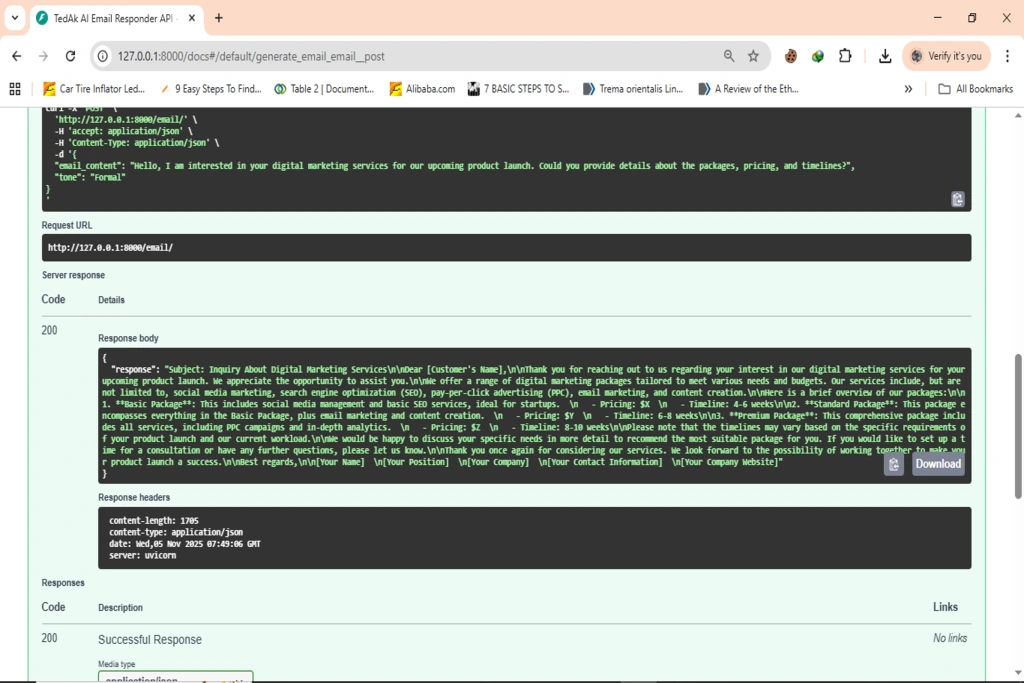Click the browser forward arrow
The height and width of the screenshot is (683, 1024).
pyautogui.click(x=43, y=56)
